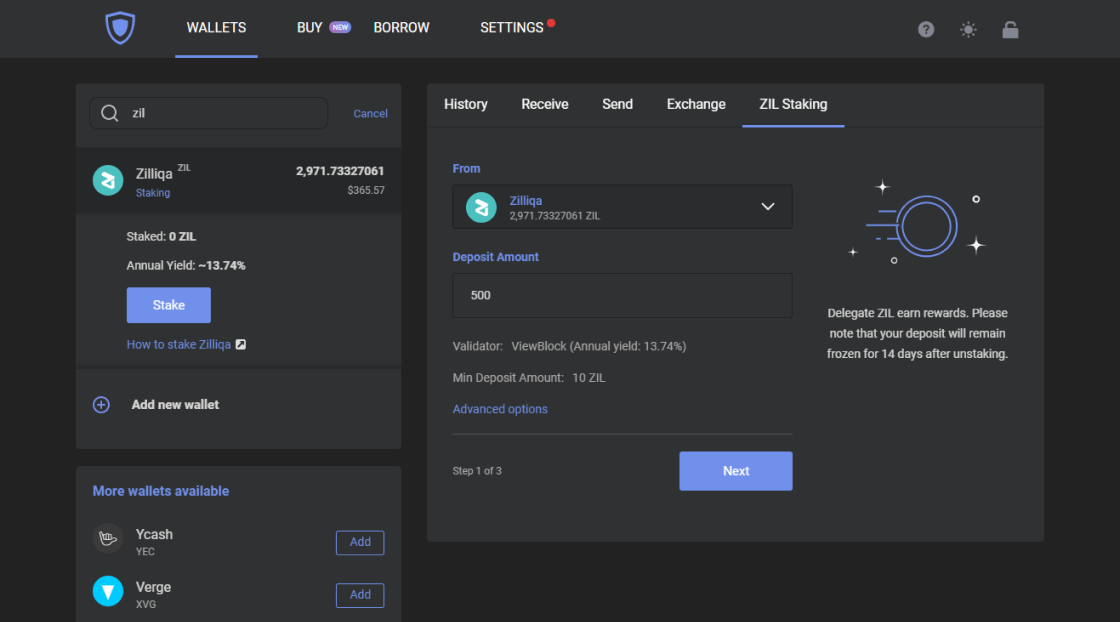Click the Deposit Amount label
The width and height of the screenshot is (1120, 622).
pos(496,257)
